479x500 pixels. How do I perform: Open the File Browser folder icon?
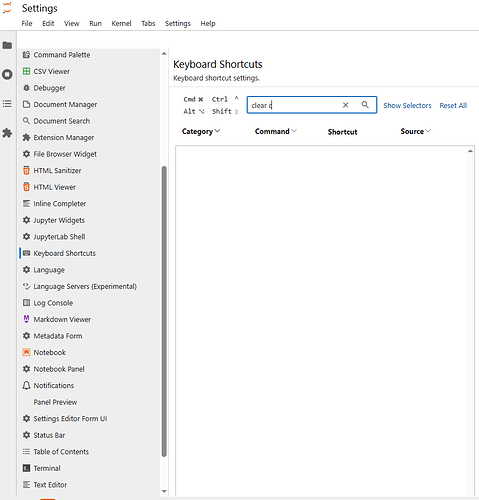coord(7,45)
